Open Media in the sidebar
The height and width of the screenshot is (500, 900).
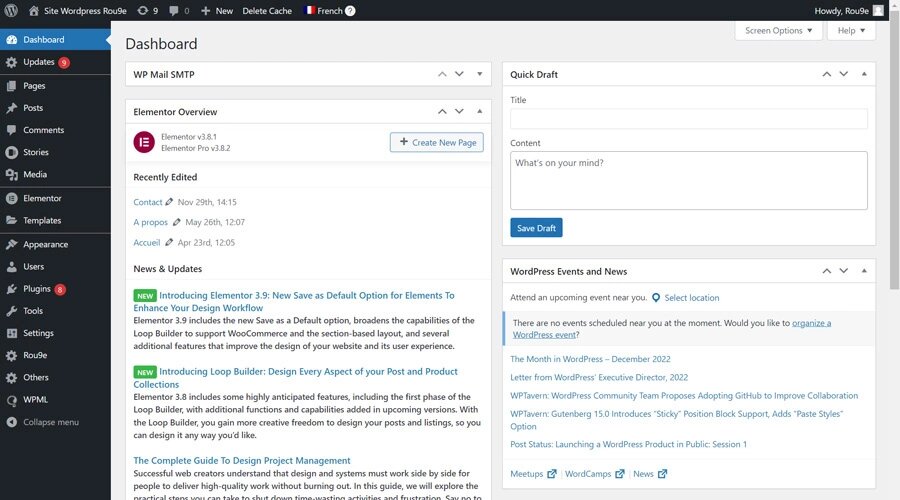coord(55,175)
